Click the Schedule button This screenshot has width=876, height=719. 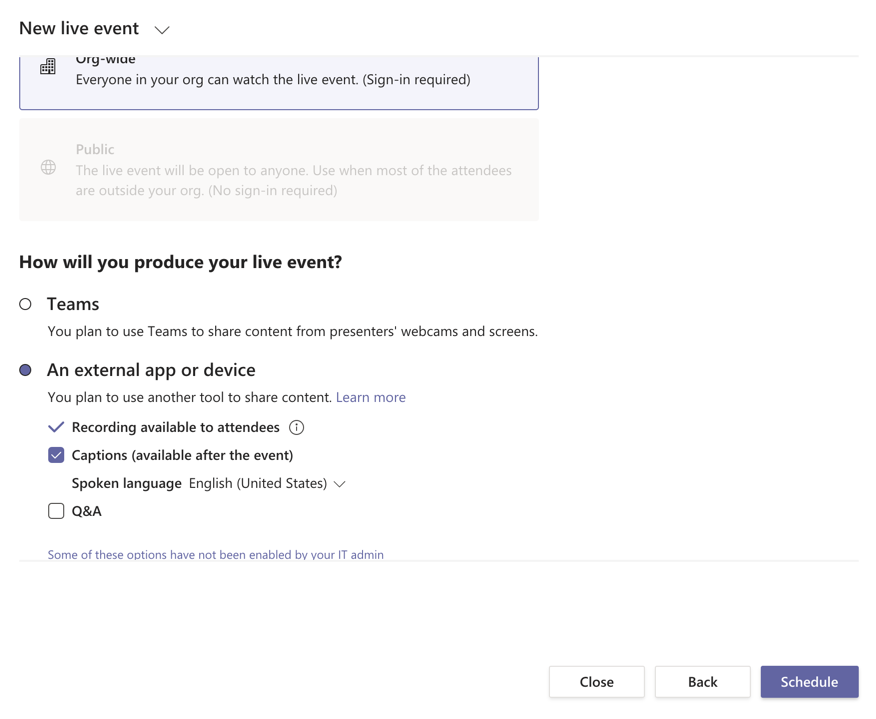coord(810,682)
